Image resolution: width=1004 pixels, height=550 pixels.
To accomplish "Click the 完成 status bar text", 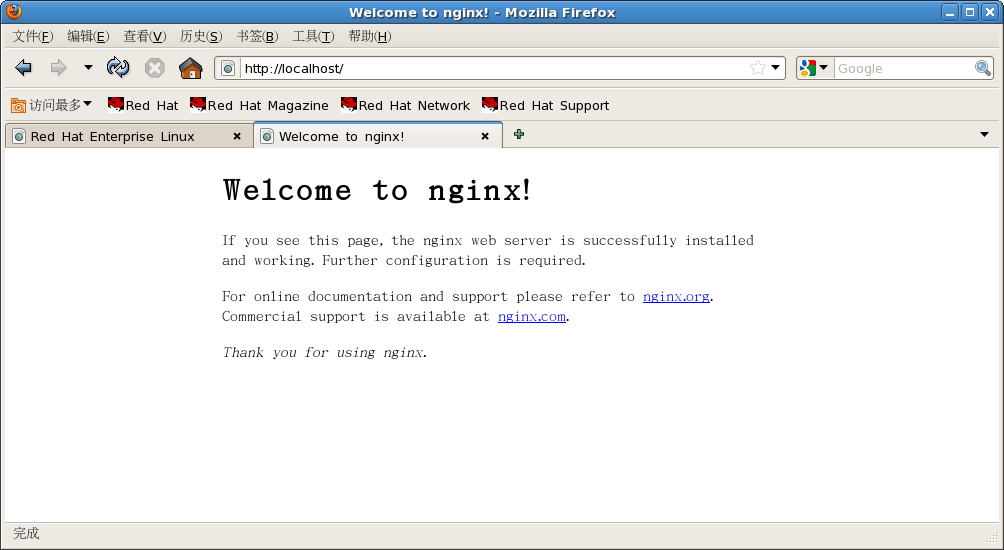I will tap(26, 533).
